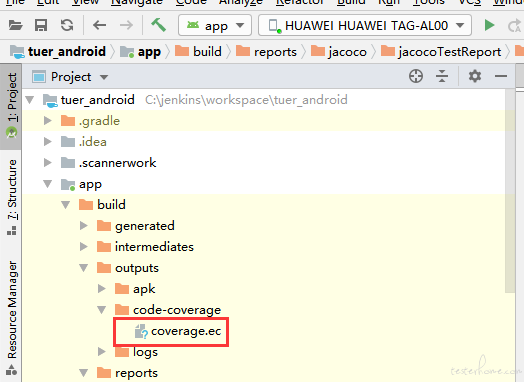Click tuer_android in the breadcrumb bar

58,52
